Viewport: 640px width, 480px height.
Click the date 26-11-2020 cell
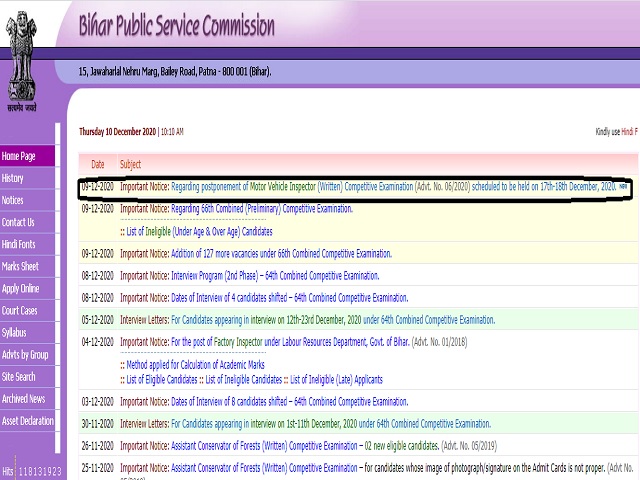pos(98,446)
